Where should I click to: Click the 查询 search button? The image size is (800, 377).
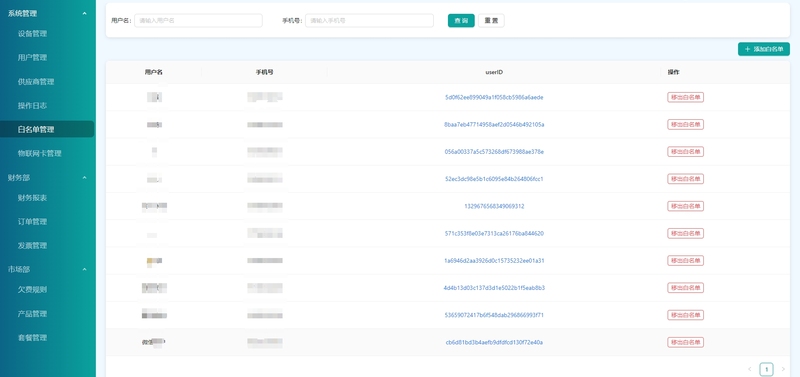coord(461,20)
